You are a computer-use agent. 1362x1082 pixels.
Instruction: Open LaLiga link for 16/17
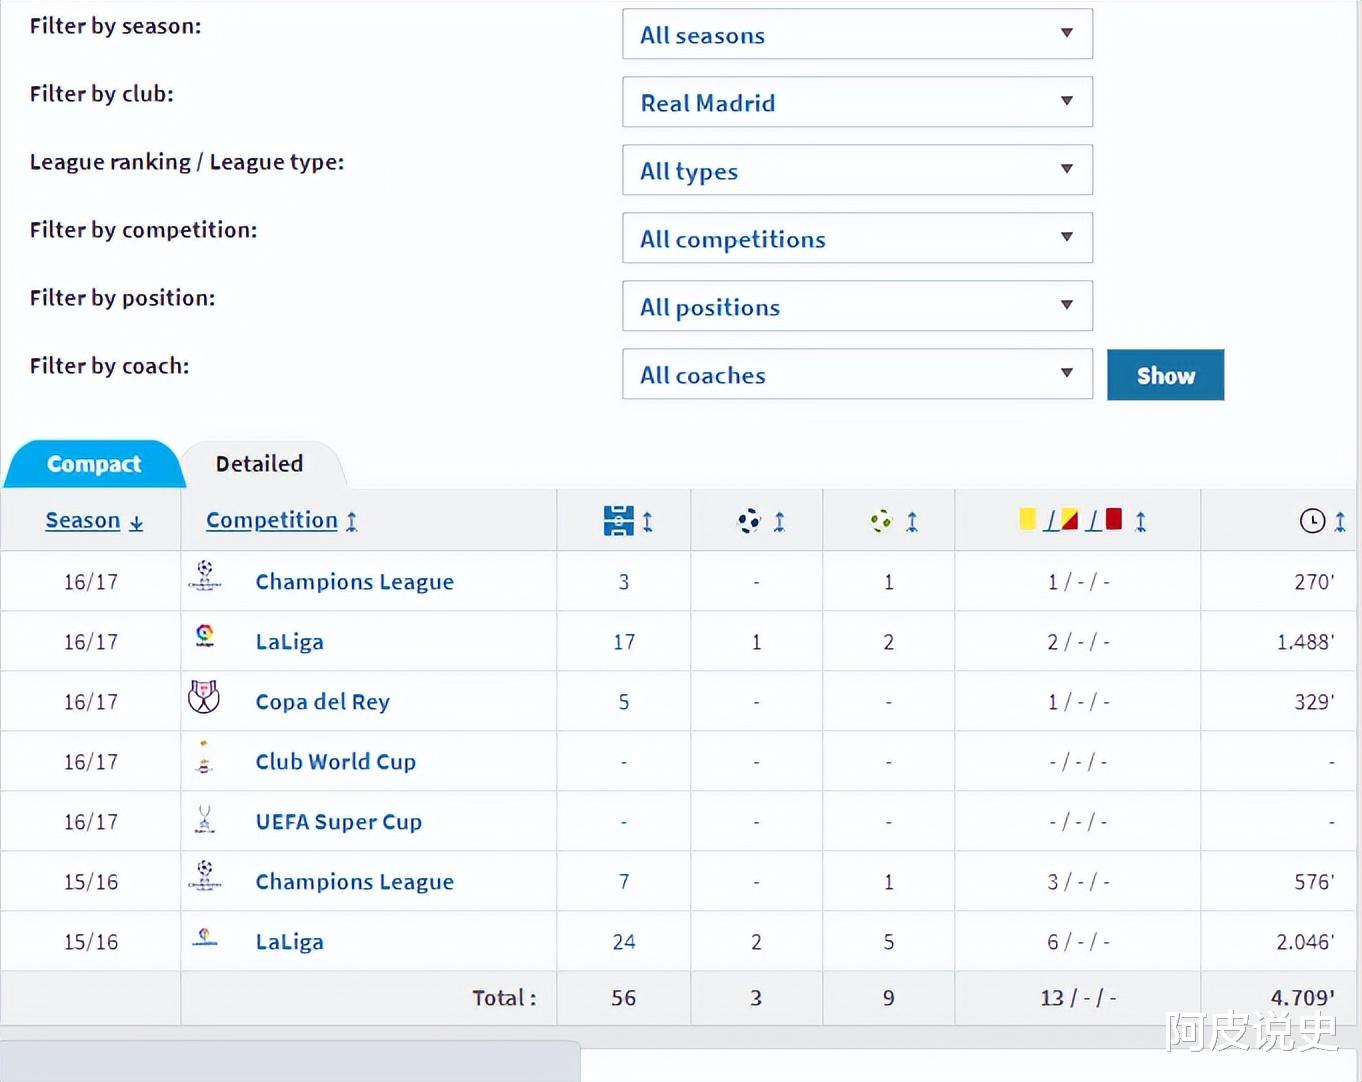coord(290,642)
